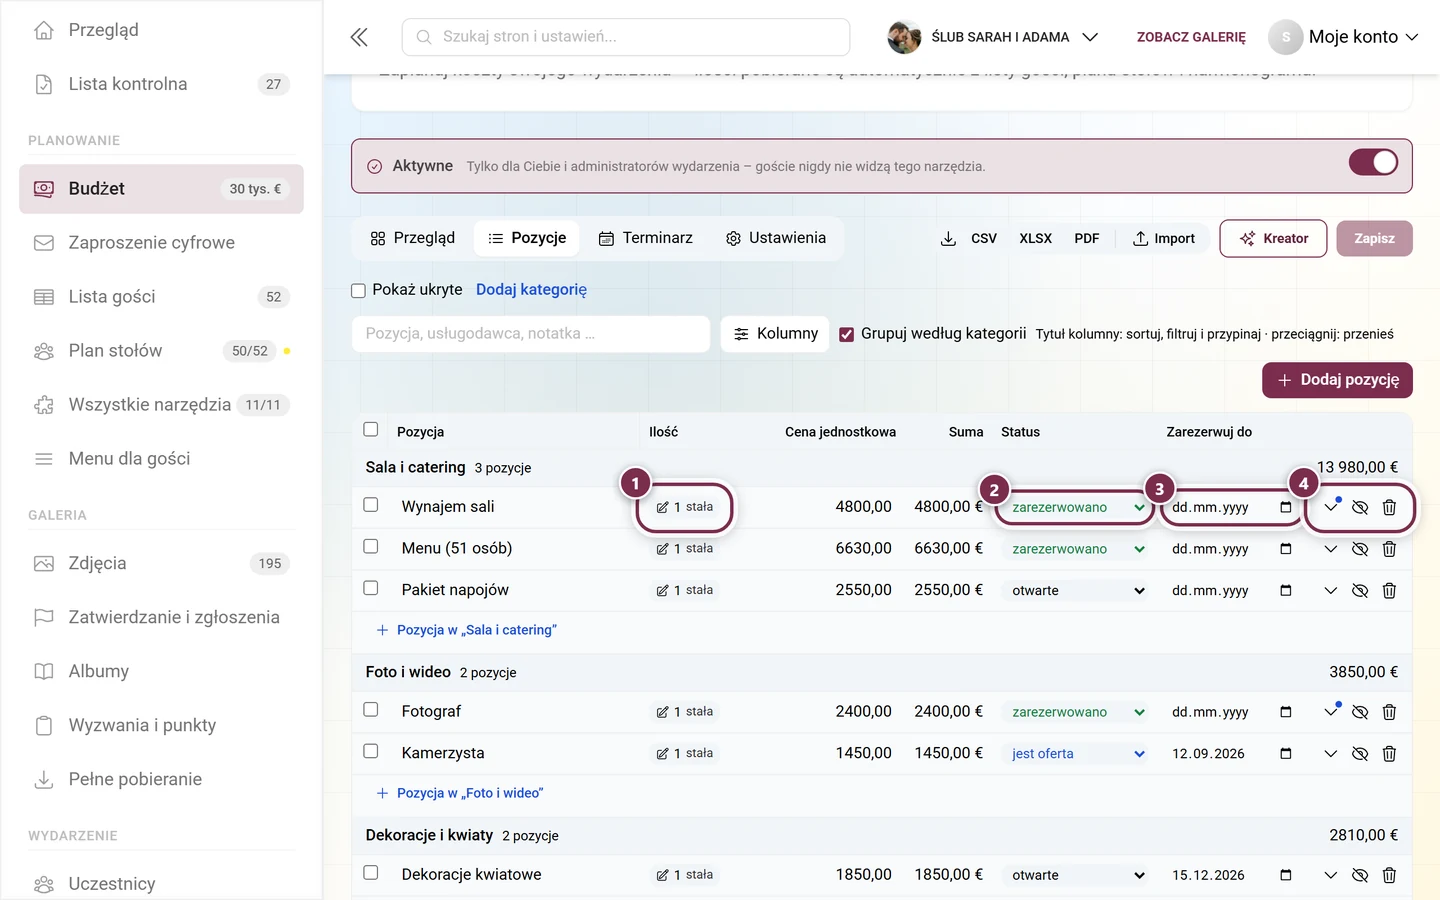Switch to the Terminarz tab

(x=646, y=238)
